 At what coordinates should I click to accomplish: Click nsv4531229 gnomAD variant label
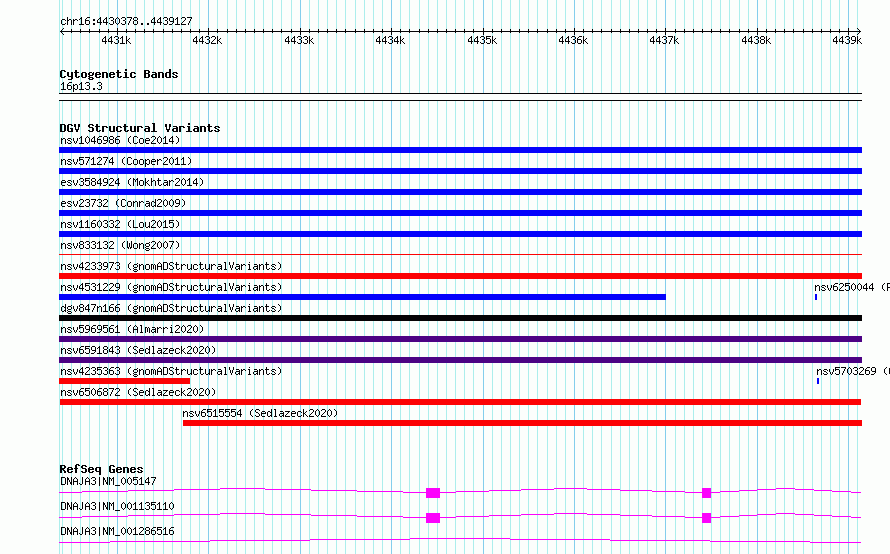(171, 287)
